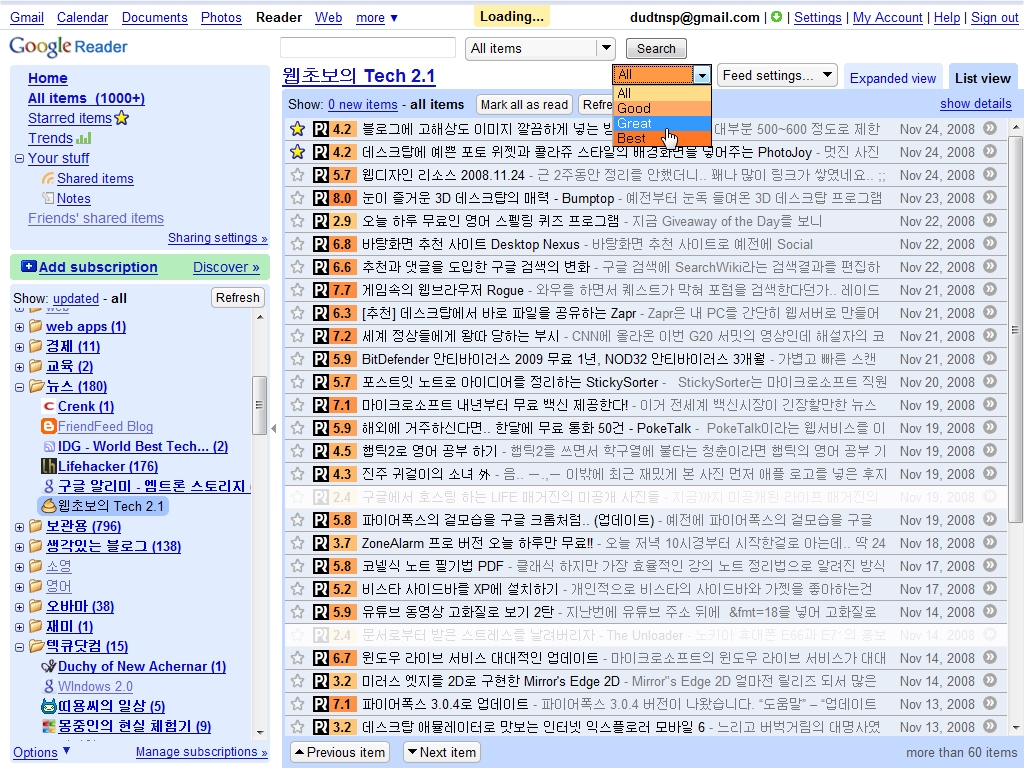Click the Crenk feed favicon
Image resolution: width=1024 pixels, height=768 pixels.
pos(48,406)
